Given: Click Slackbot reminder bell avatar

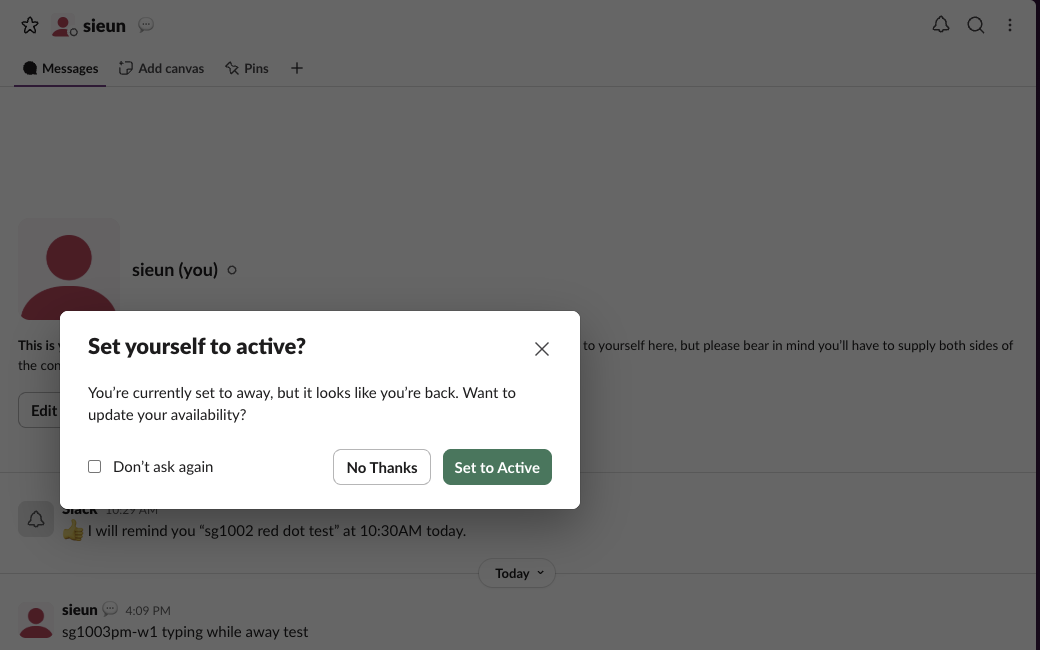Looking at the screenshot, I should click(x=36, y=519).
